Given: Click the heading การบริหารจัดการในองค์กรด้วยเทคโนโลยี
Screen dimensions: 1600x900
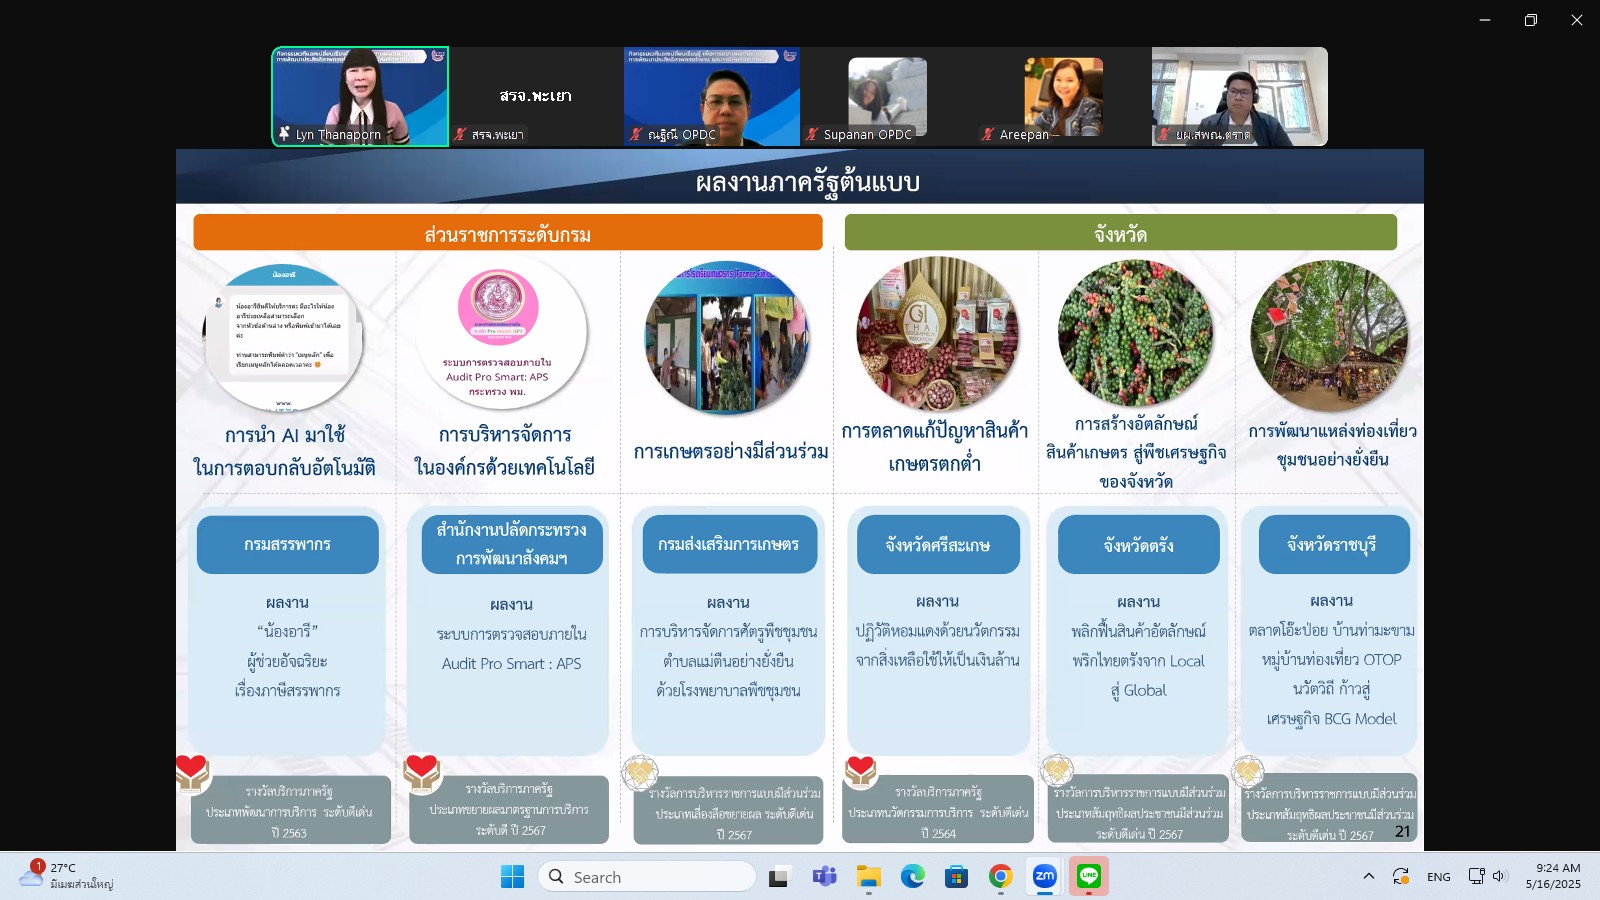Looking at the screenshot, I should pos(505,451).
